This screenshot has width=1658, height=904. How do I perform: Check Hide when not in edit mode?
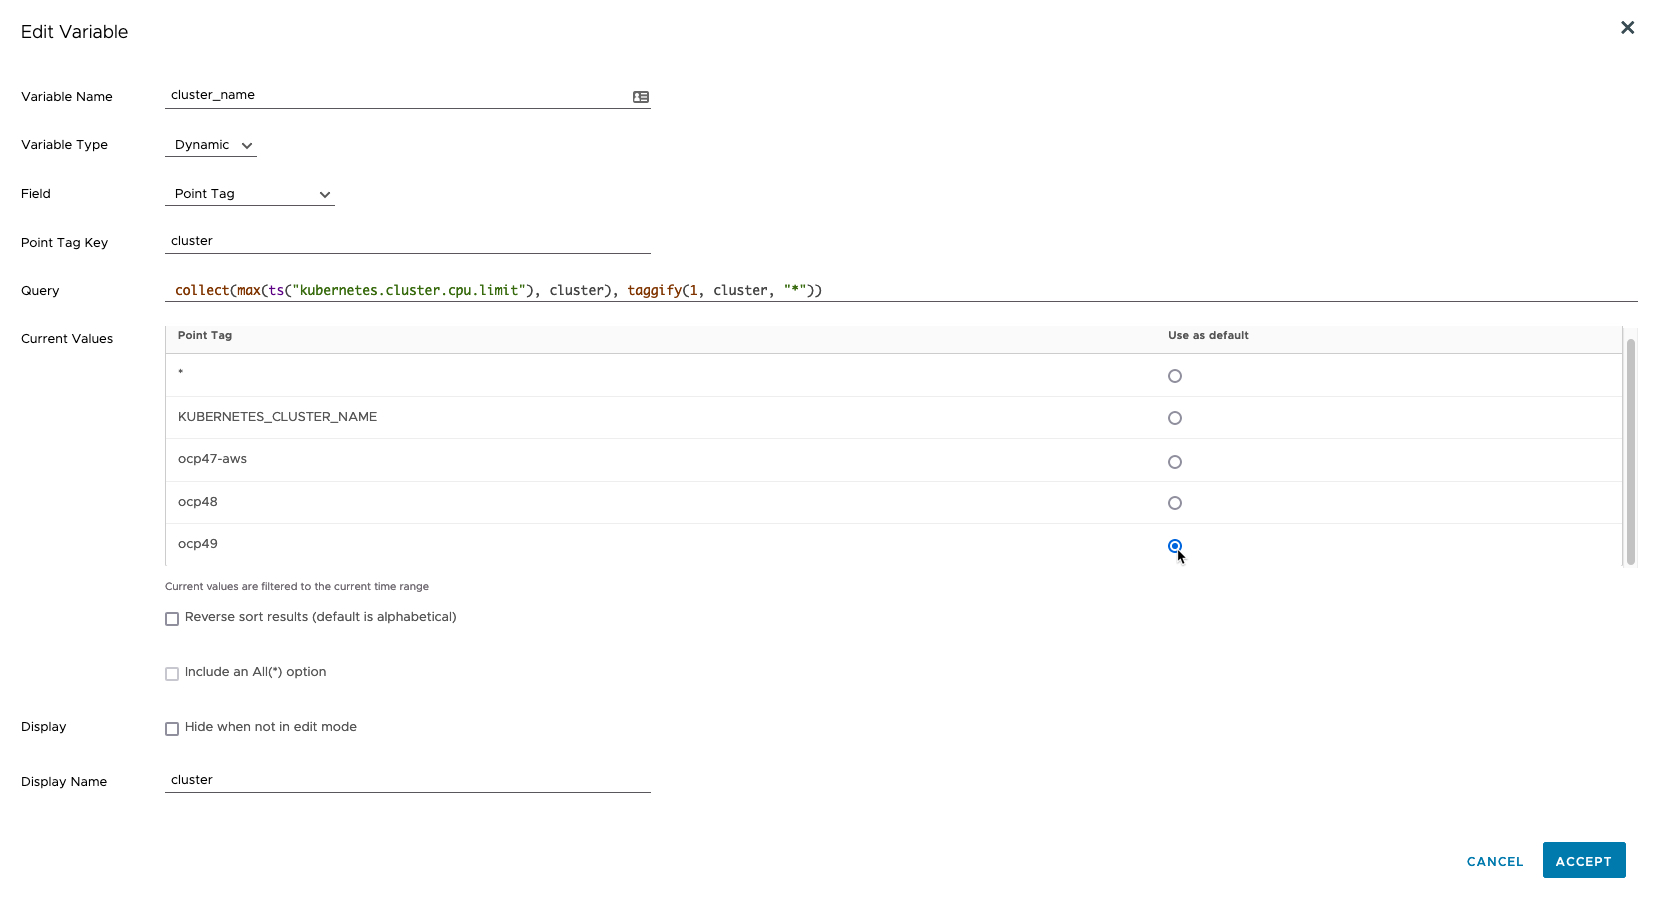click(x=172, y=729)
